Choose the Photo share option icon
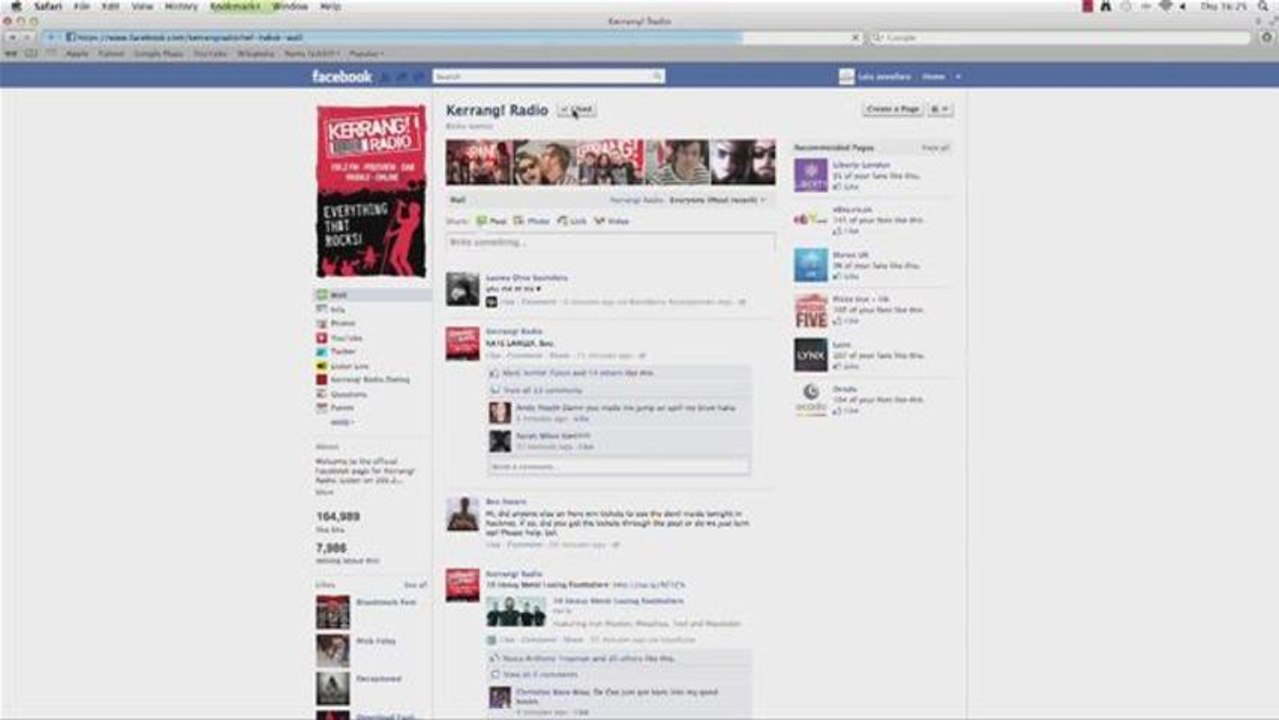The height and width of the screenshot is (720, 1279). [518, 221]
